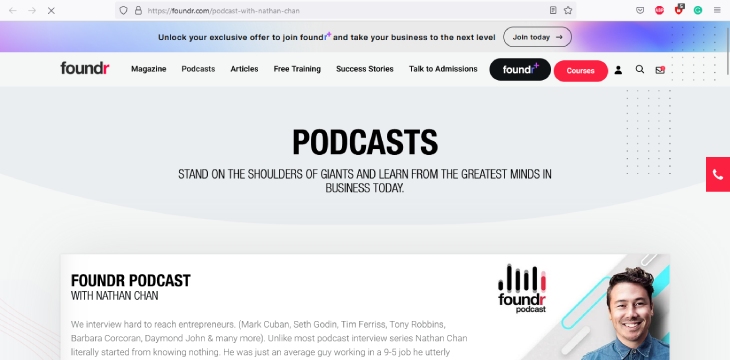Click the foundr podcast logo image
Image resolution: width=730 pixels, height=360 pixels.
coord(522,288)
